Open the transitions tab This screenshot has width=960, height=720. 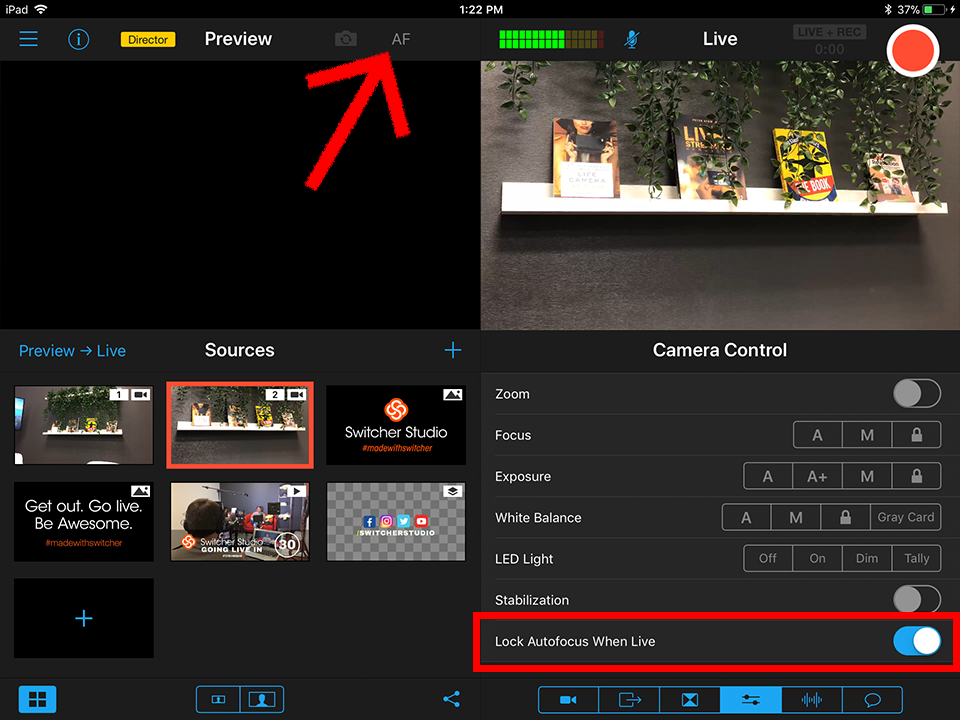click(690, 699)
